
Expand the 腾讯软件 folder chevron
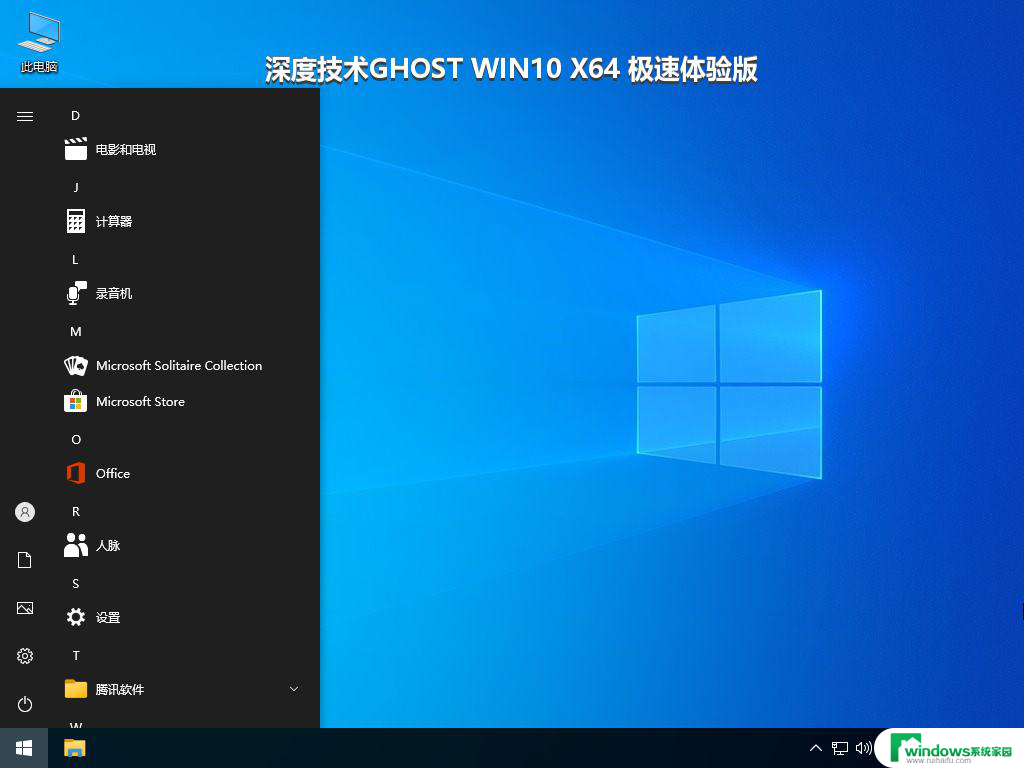(x=294, y=689)
